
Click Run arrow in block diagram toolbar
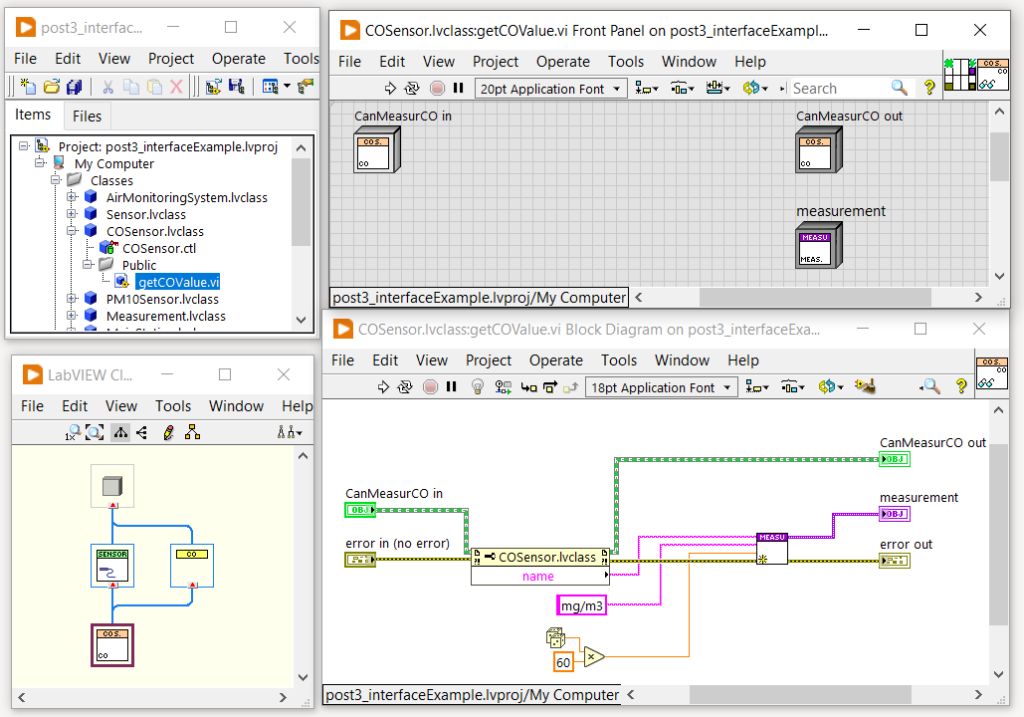click(382, 387)
